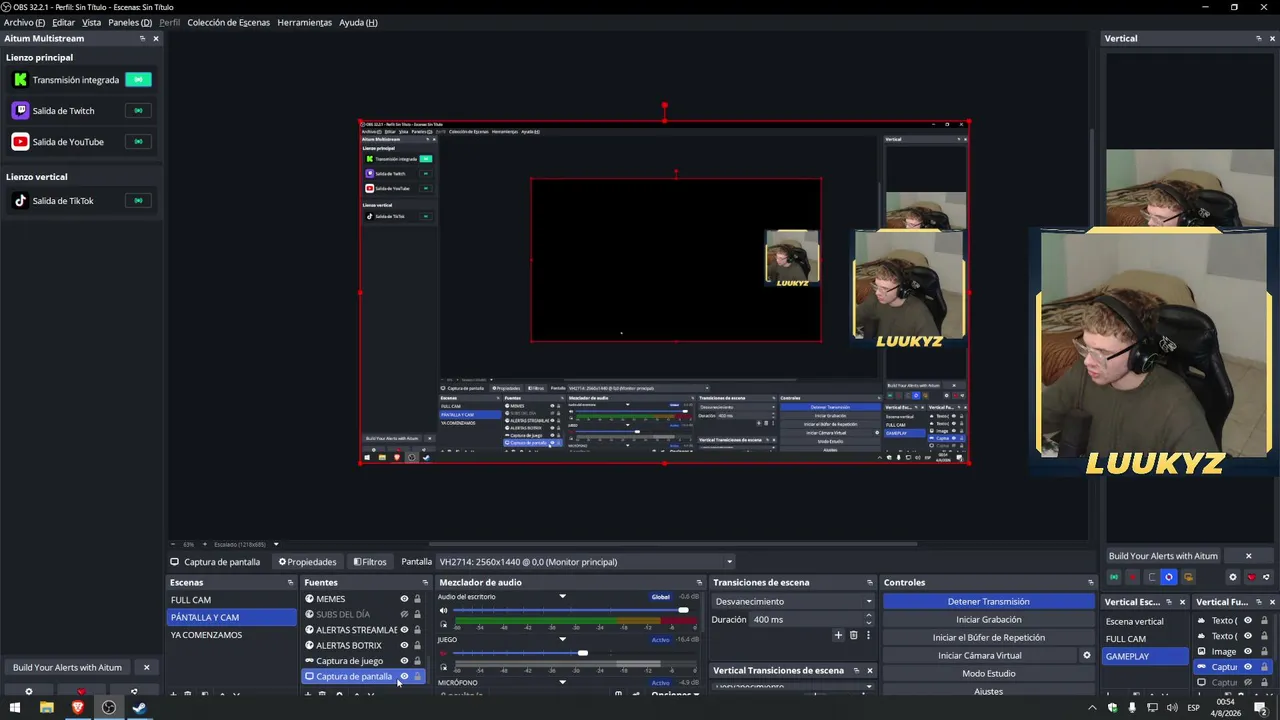Open the Colección de Escenas menu
Image resolution: width=1280 pixels, height=720 pixels.
tap(228, 22)
